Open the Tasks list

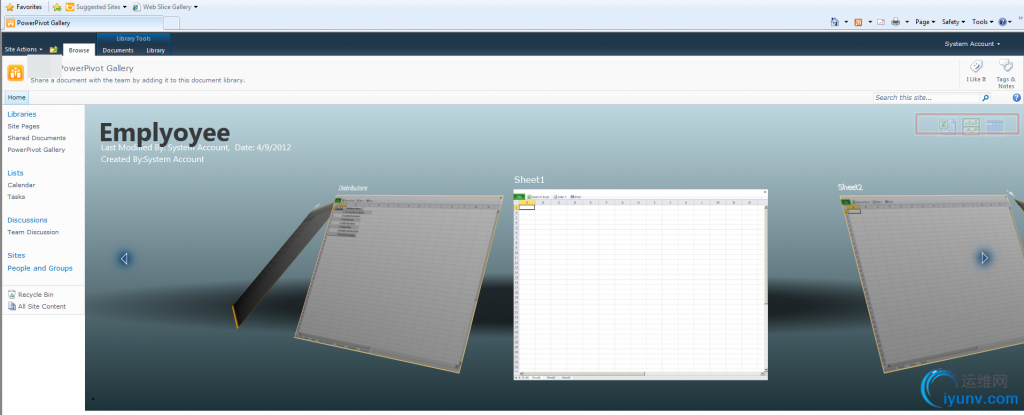pos(16,197)
